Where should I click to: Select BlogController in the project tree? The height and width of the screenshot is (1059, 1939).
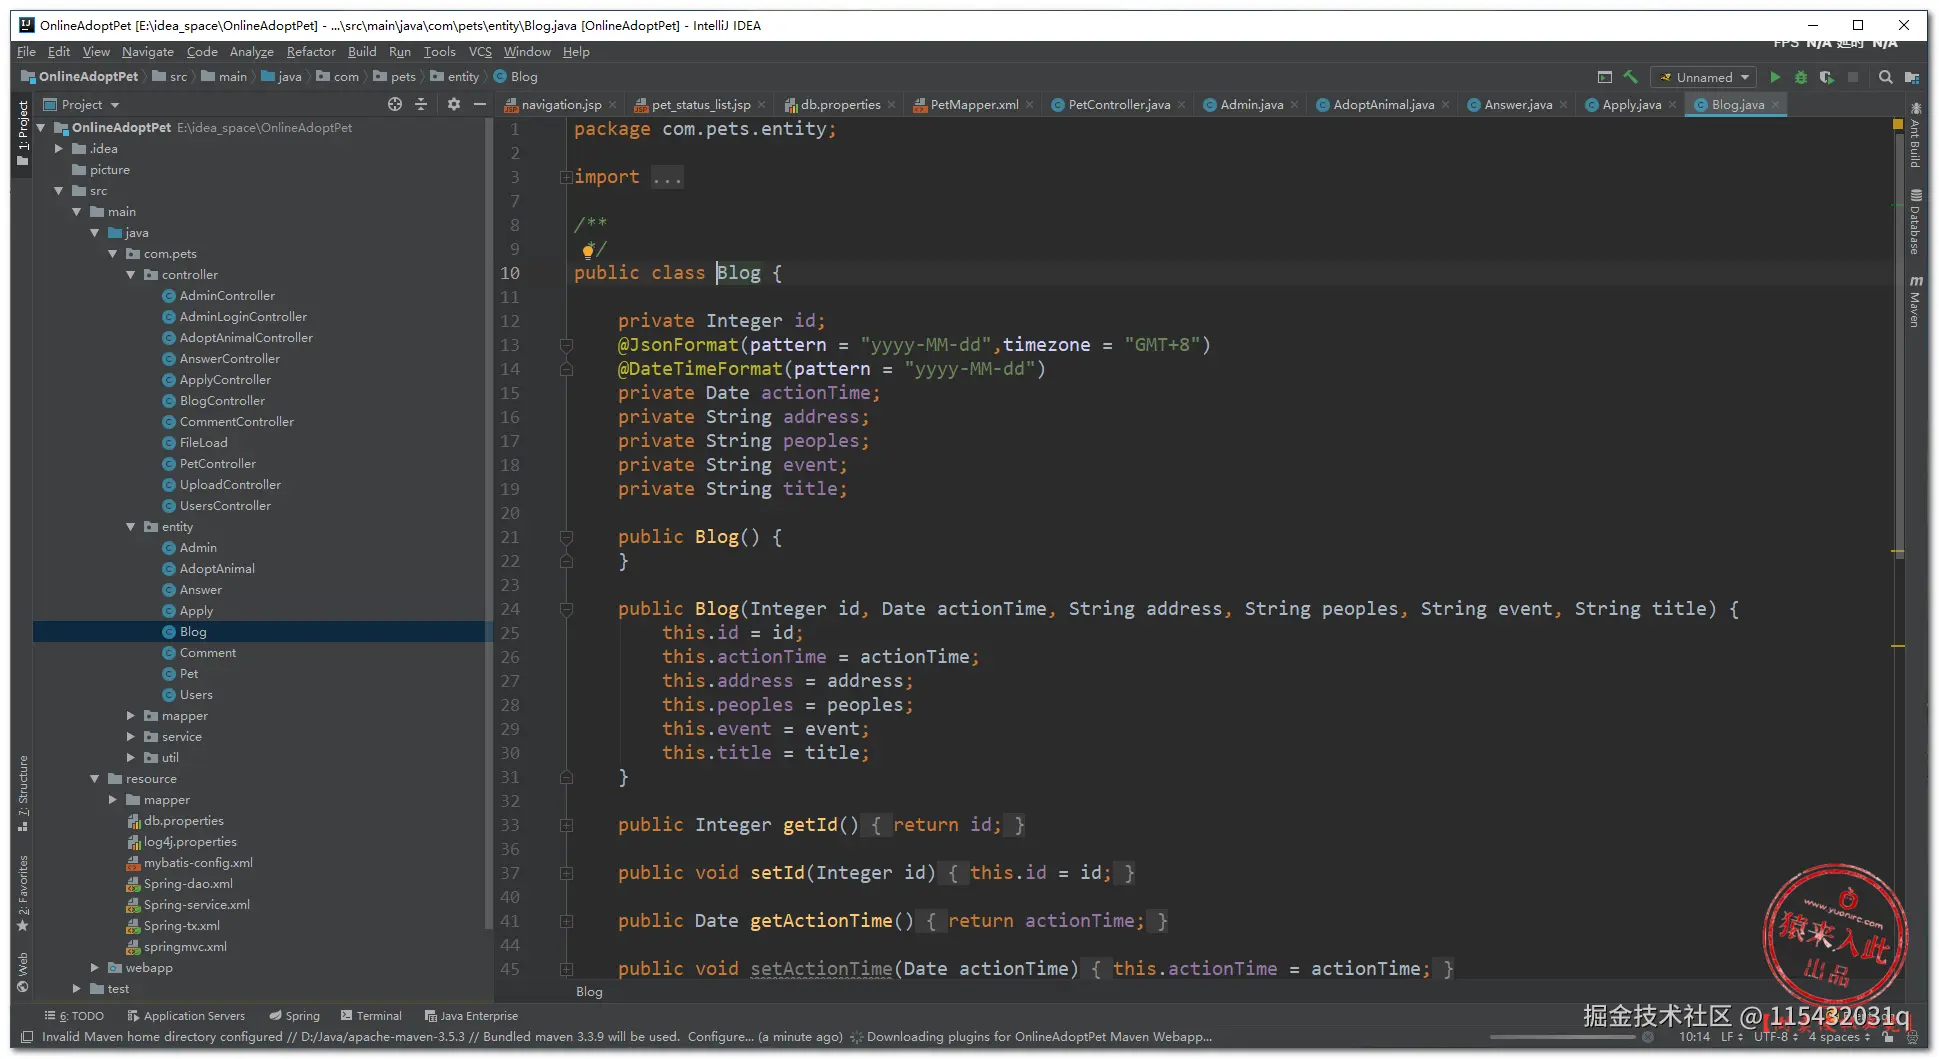222,401
